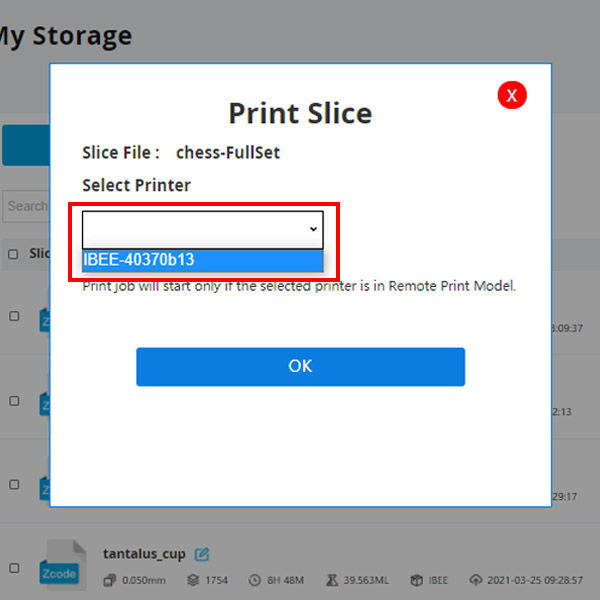The width and height of the screenshot is (600, 600).
Task: Click the upload cloud icon near 2021-03-25
Action: point(475,580)
